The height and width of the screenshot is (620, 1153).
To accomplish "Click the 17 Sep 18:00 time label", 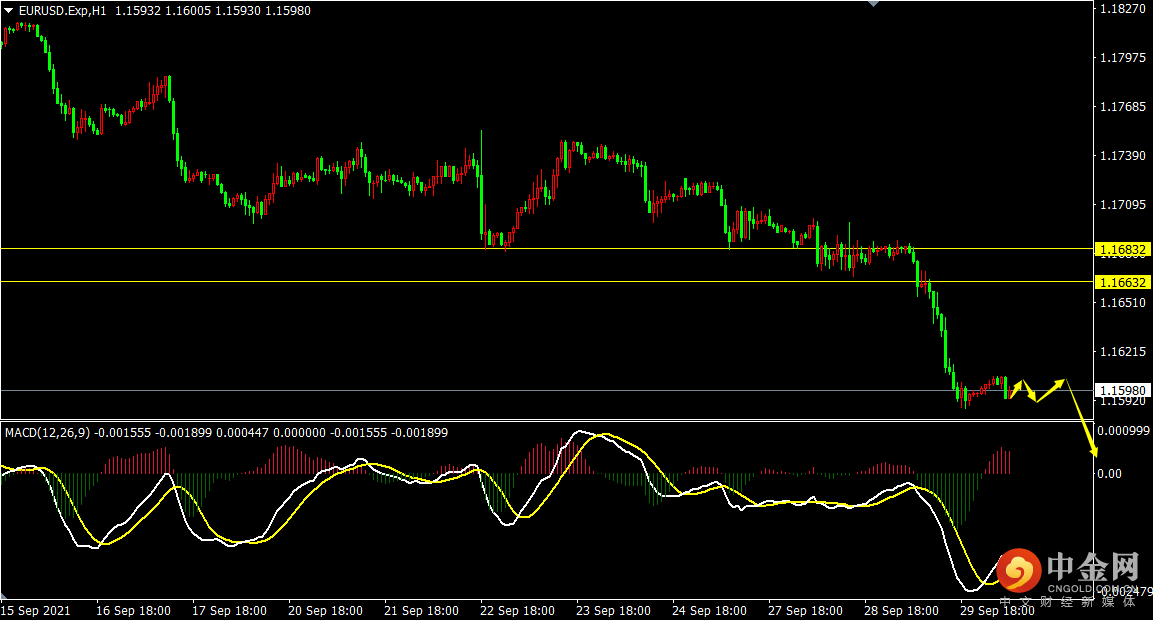I will [229, 610].
